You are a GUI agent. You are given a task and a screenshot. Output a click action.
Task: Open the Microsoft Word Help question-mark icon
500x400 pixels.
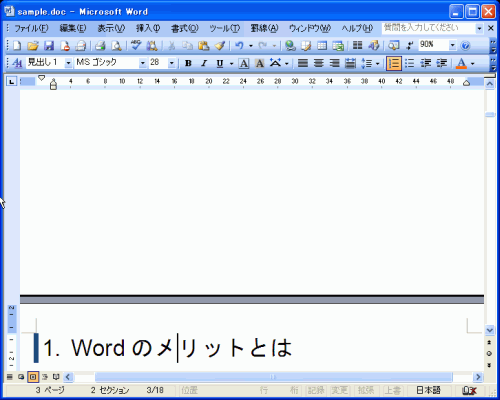tap(465, 45)
